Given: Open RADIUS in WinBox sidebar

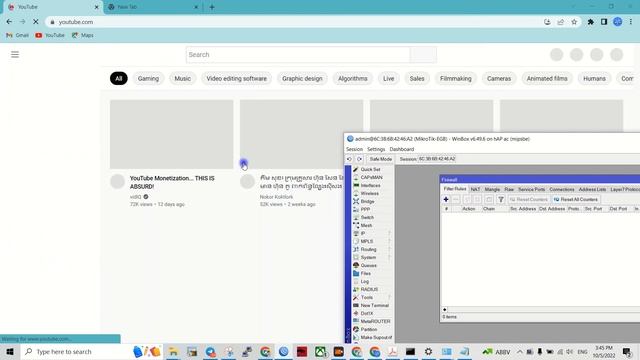Looking at the screenshot, I should [369, 289].
